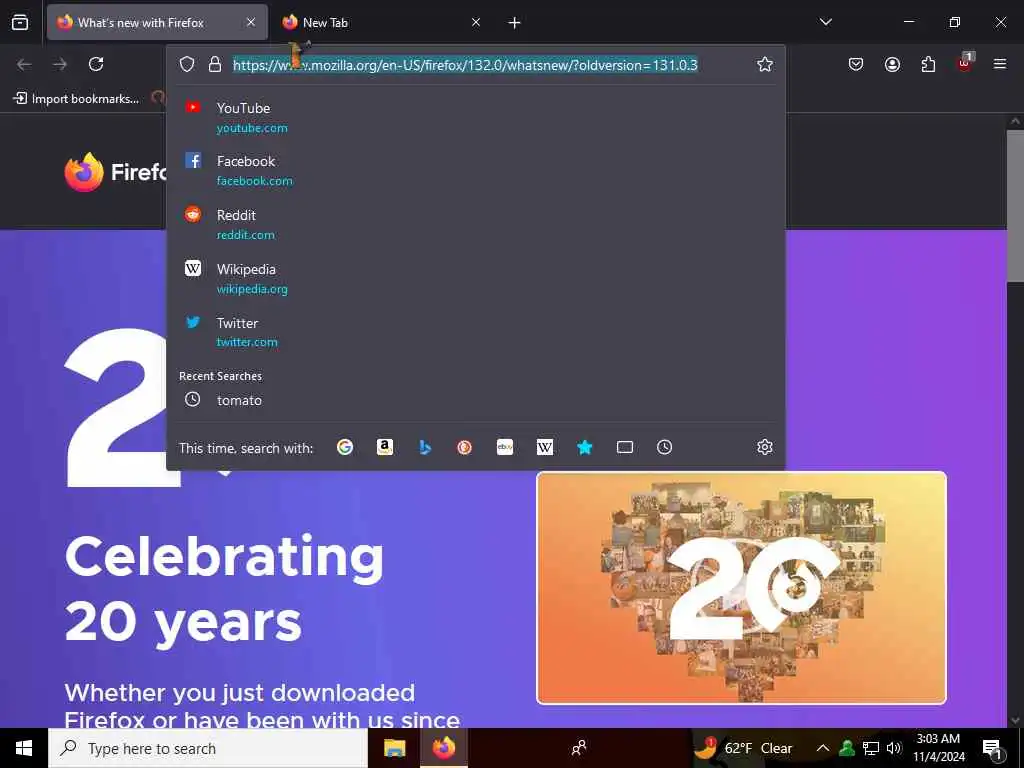The width and height of the screenshot is (1024, 768).
Task: Open the tracking protection shield icon
Action: (x=187, y=64)
